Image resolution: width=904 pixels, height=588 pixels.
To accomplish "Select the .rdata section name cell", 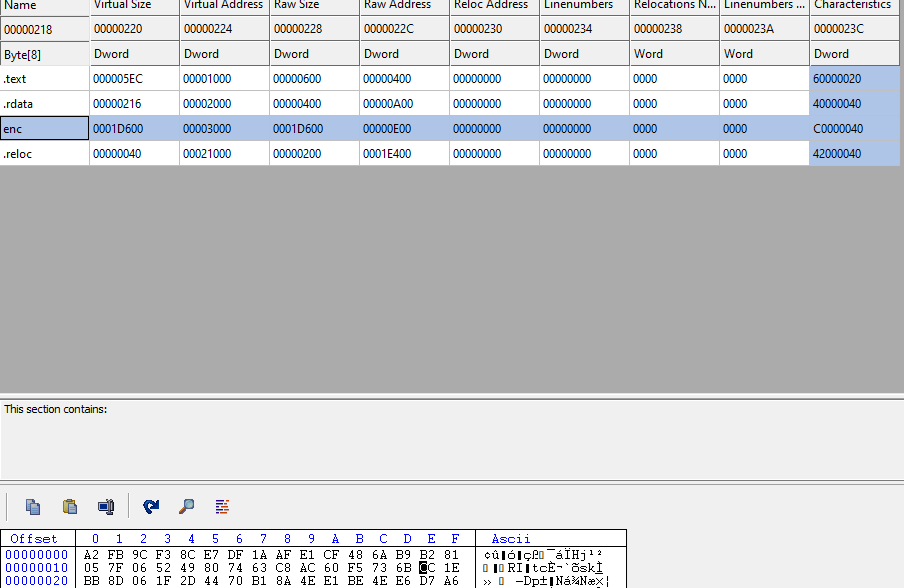I will tap(44, 104).
